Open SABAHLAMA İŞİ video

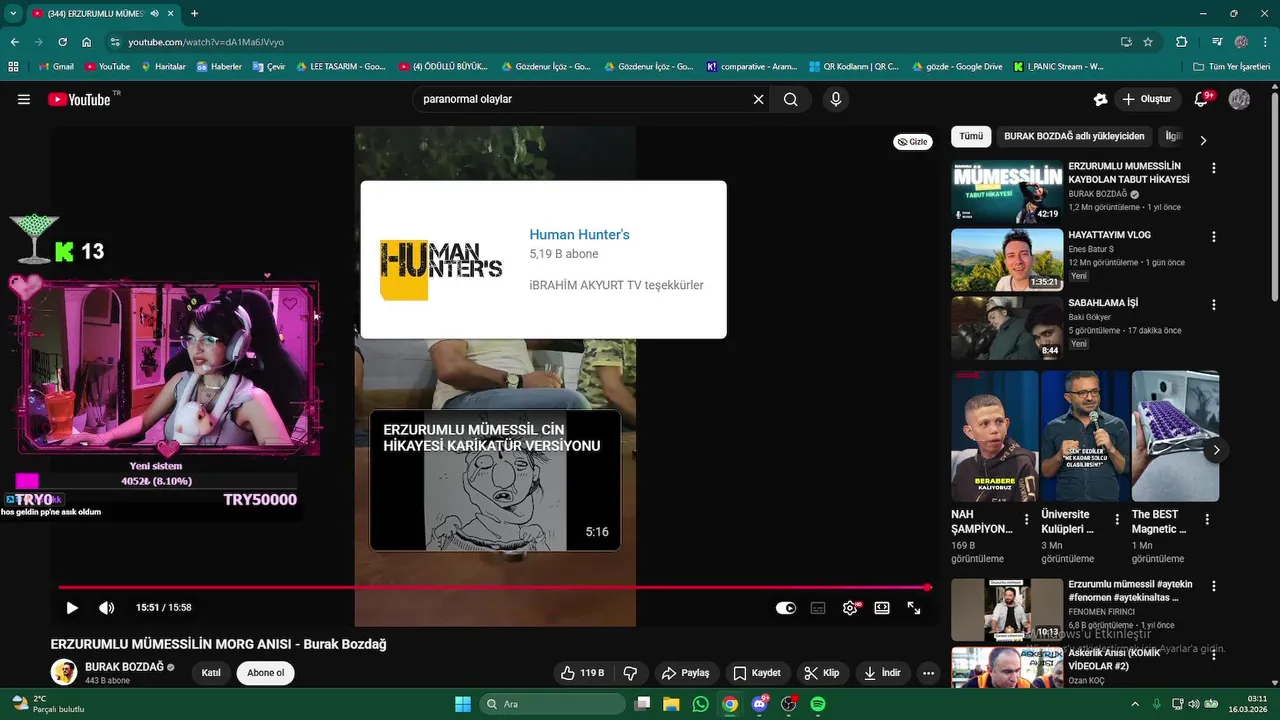(1007, 328)
